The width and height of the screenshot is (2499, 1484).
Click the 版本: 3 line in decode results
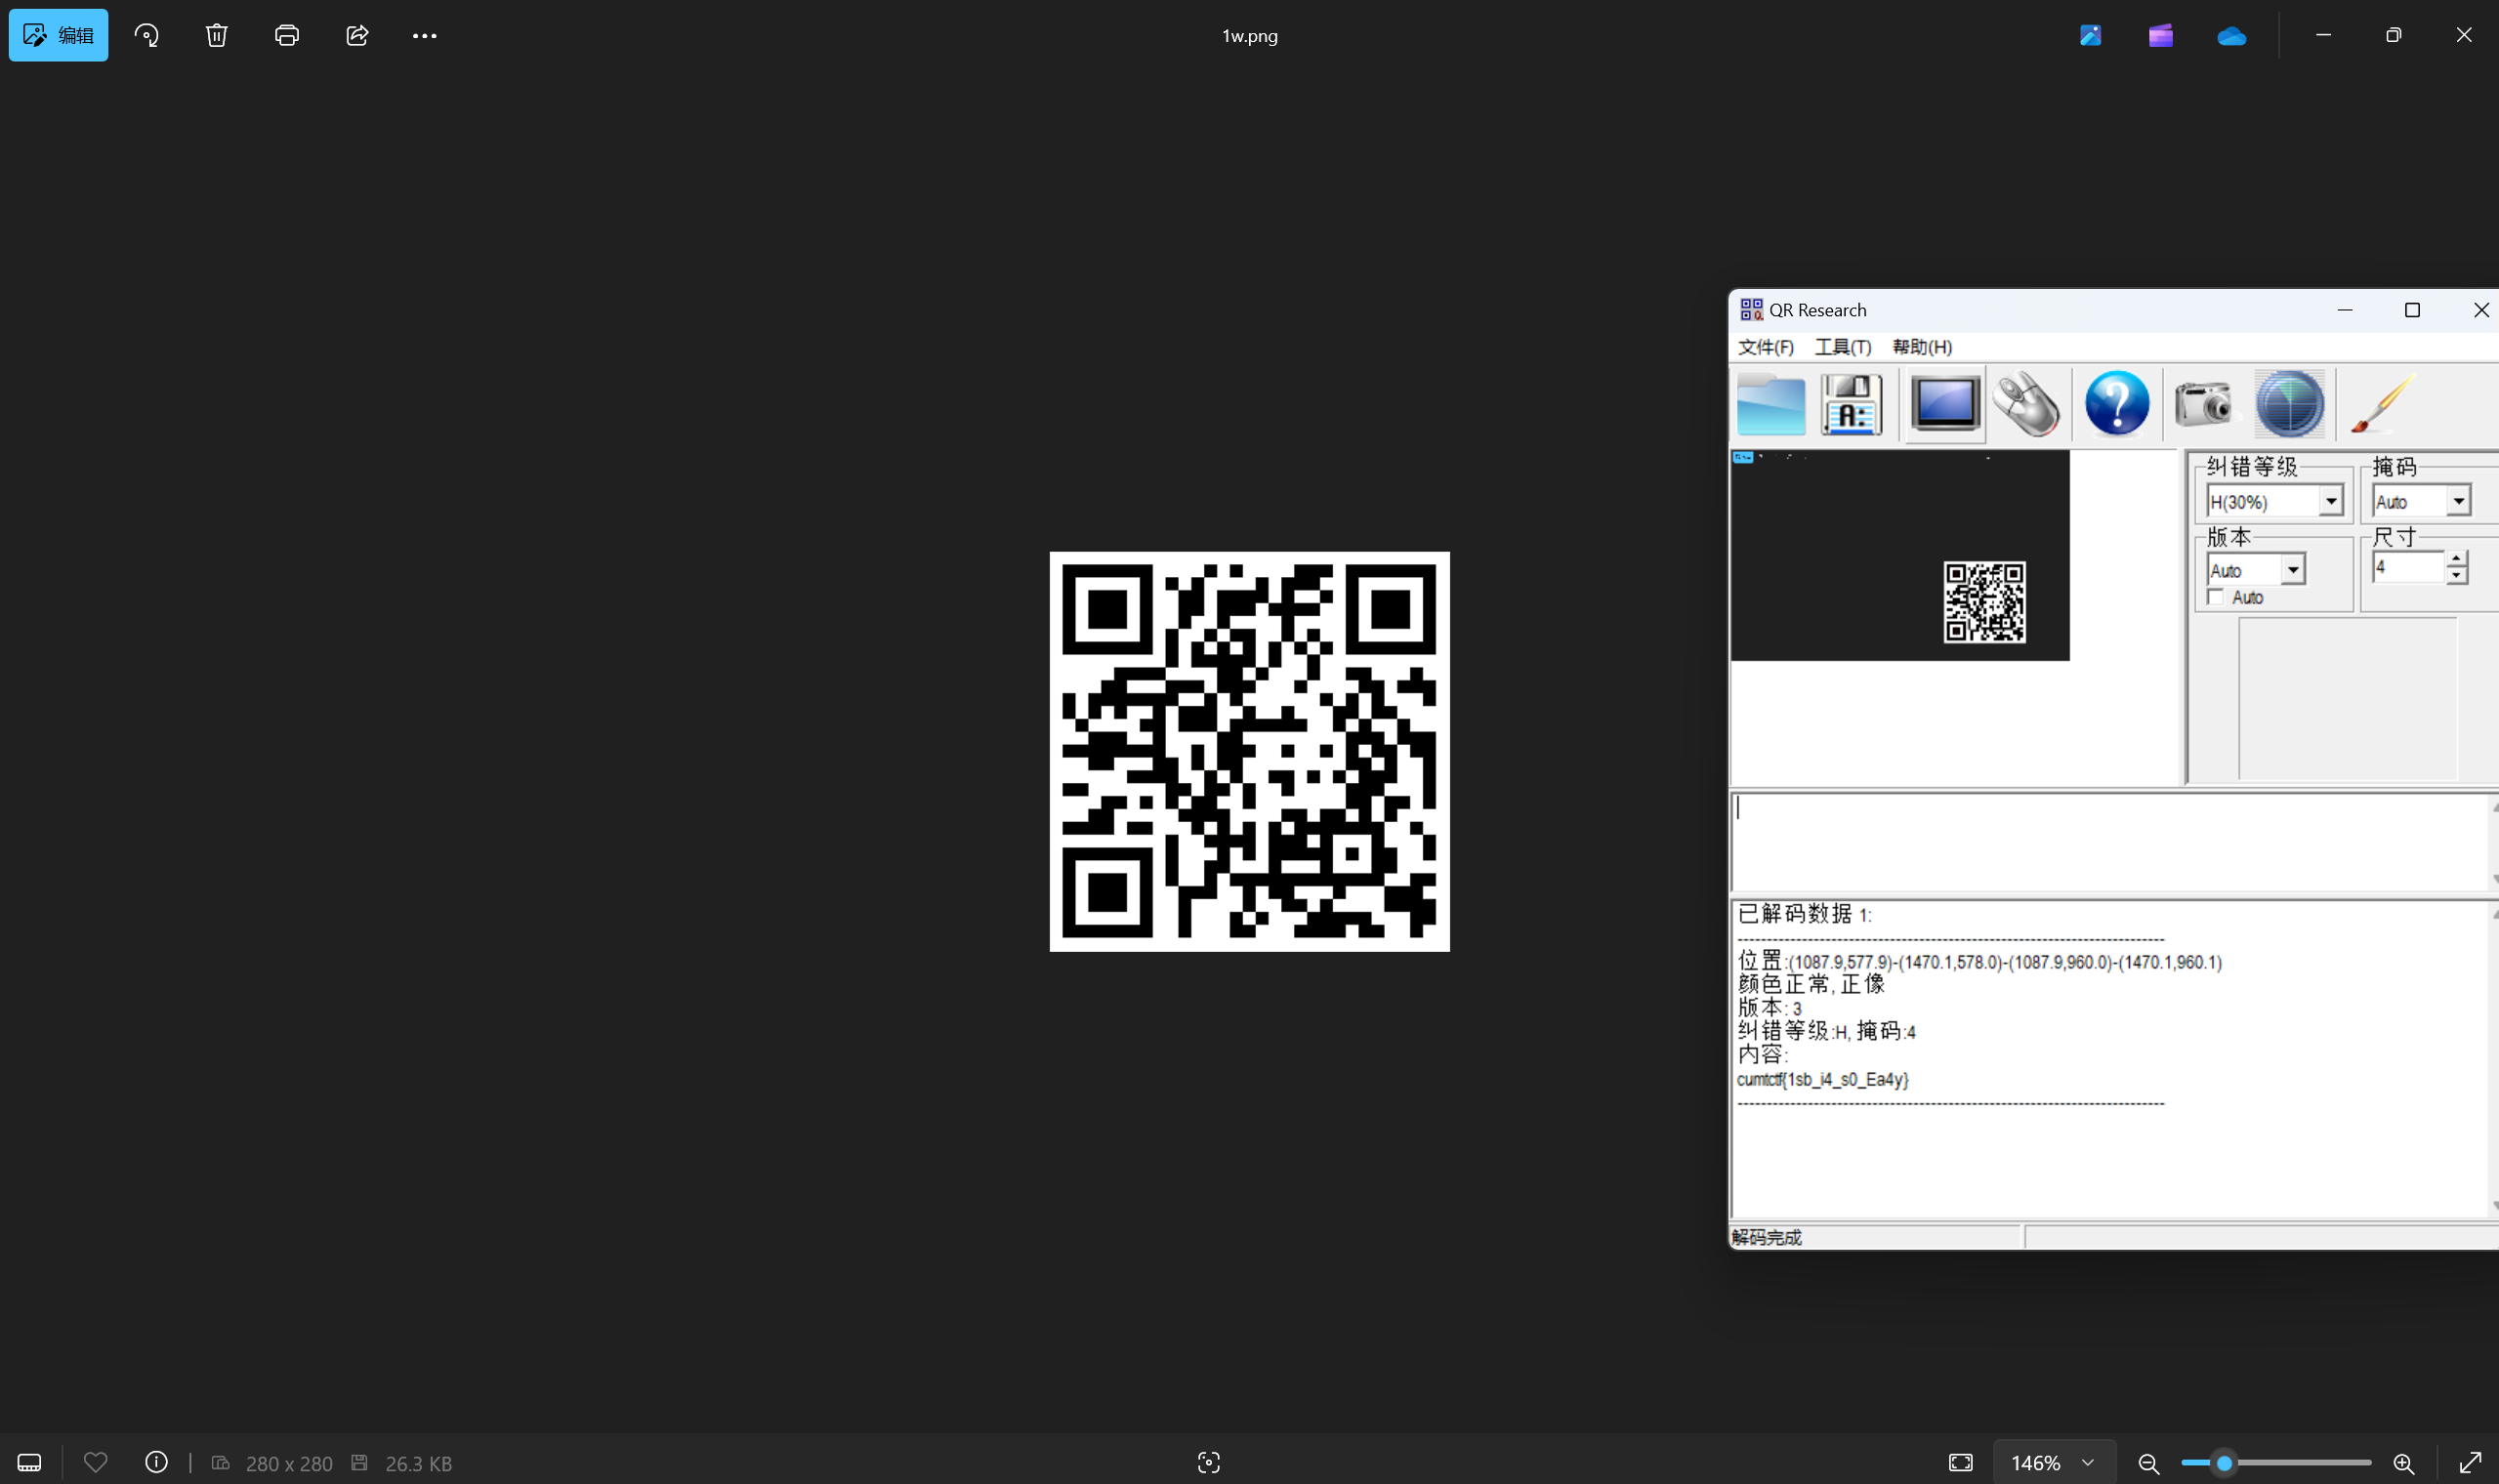[1769, 1008]
